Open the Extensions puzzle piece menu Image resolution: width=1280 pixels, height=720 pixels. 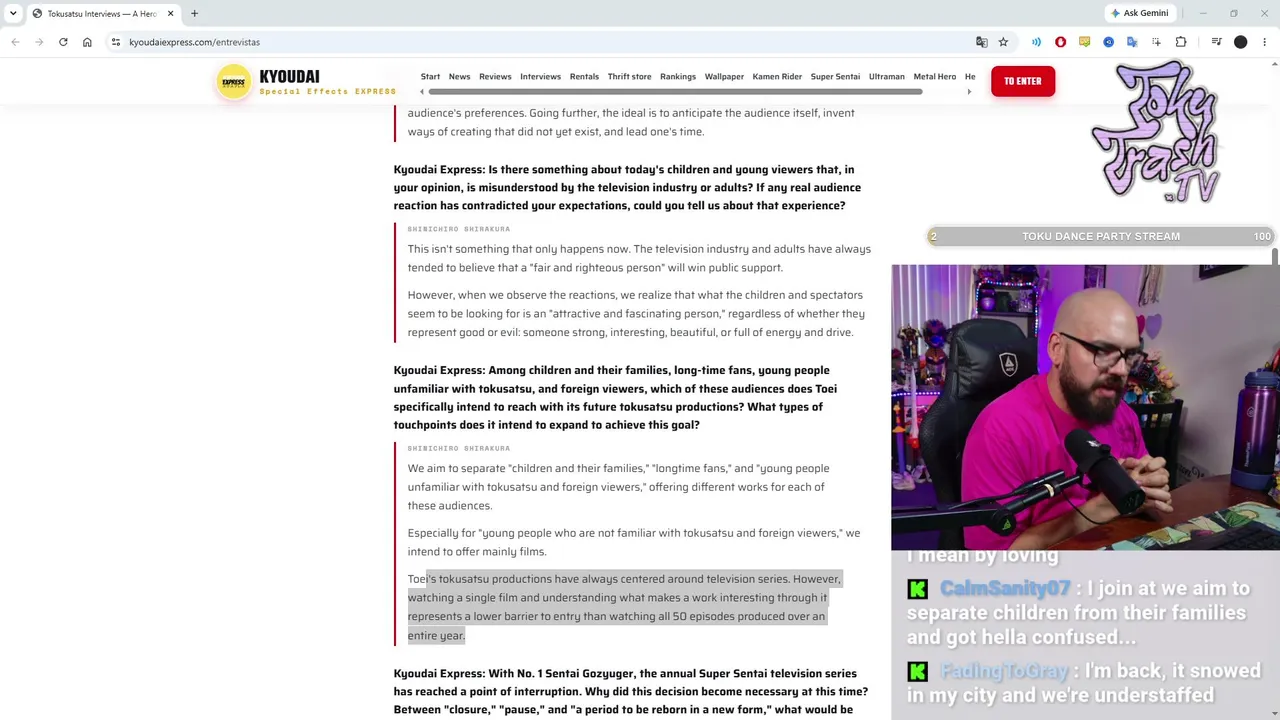1181,42
